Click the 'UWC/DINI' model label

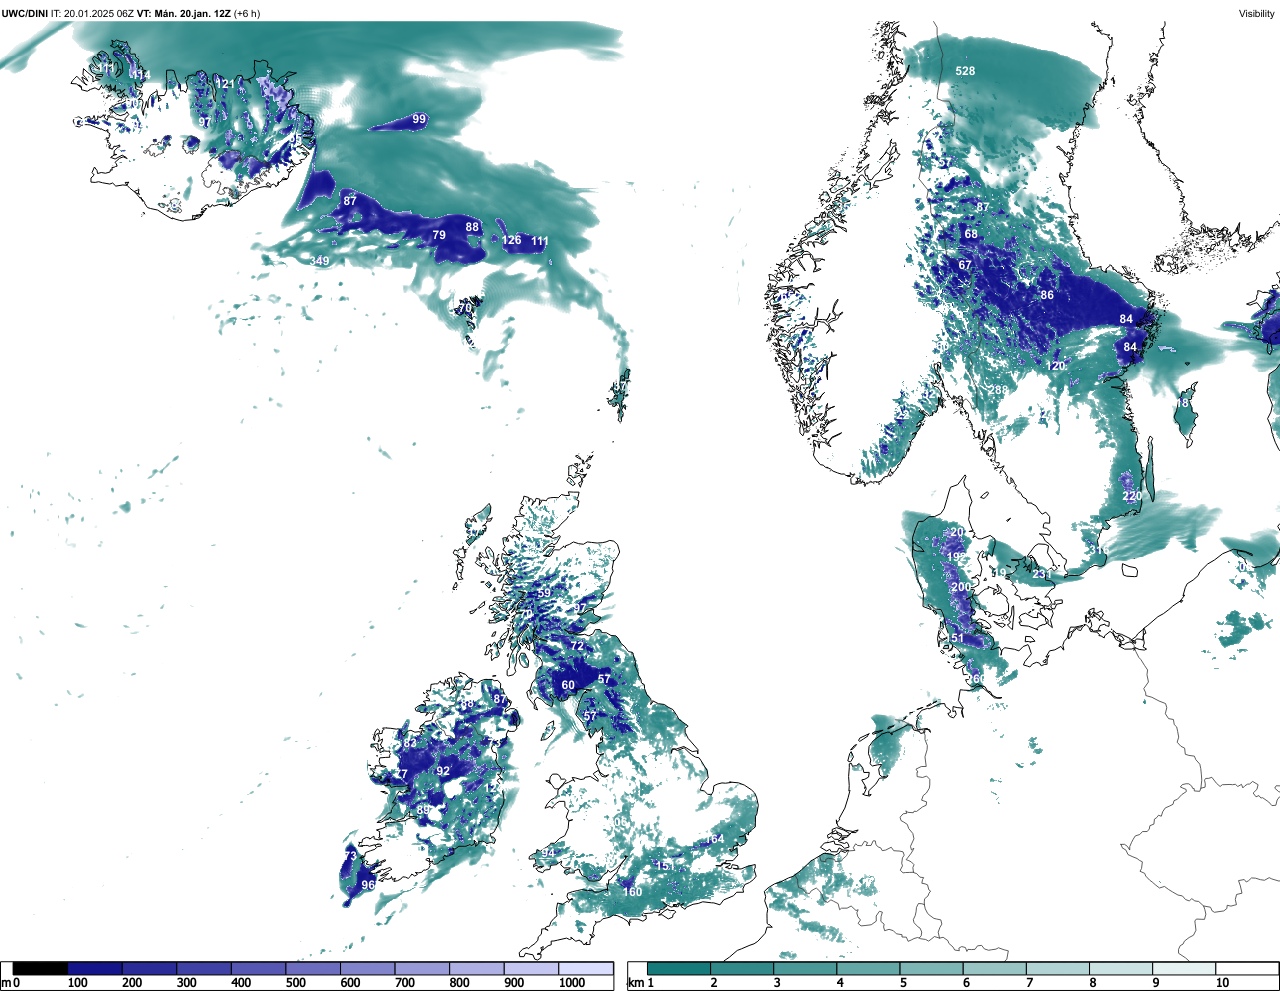coord(25,14)
